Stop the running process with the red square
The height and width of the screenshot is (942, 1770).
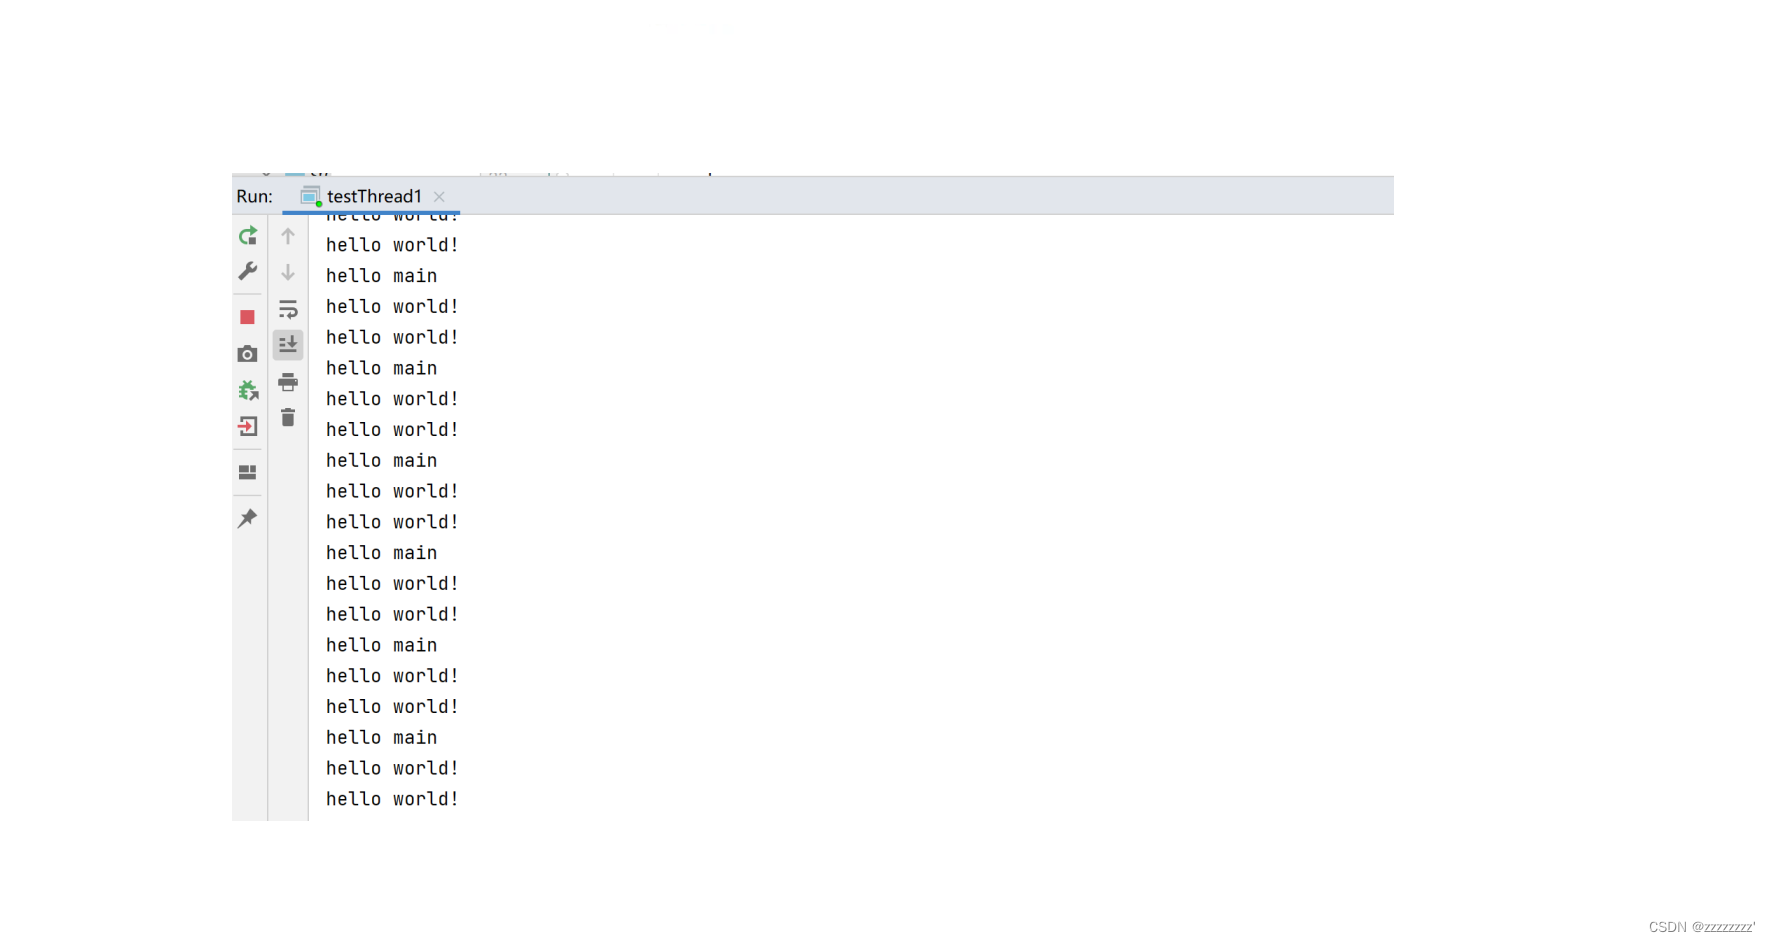coord(248,317)
